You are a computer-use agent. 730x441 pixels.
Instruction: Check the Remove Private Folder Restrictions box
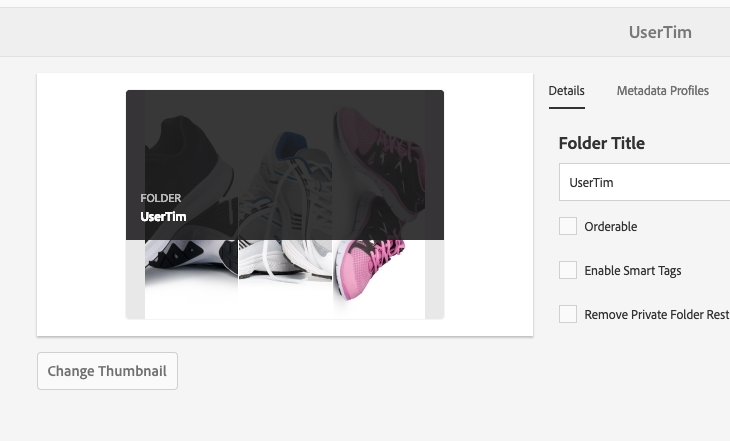(x=568, y=315)
